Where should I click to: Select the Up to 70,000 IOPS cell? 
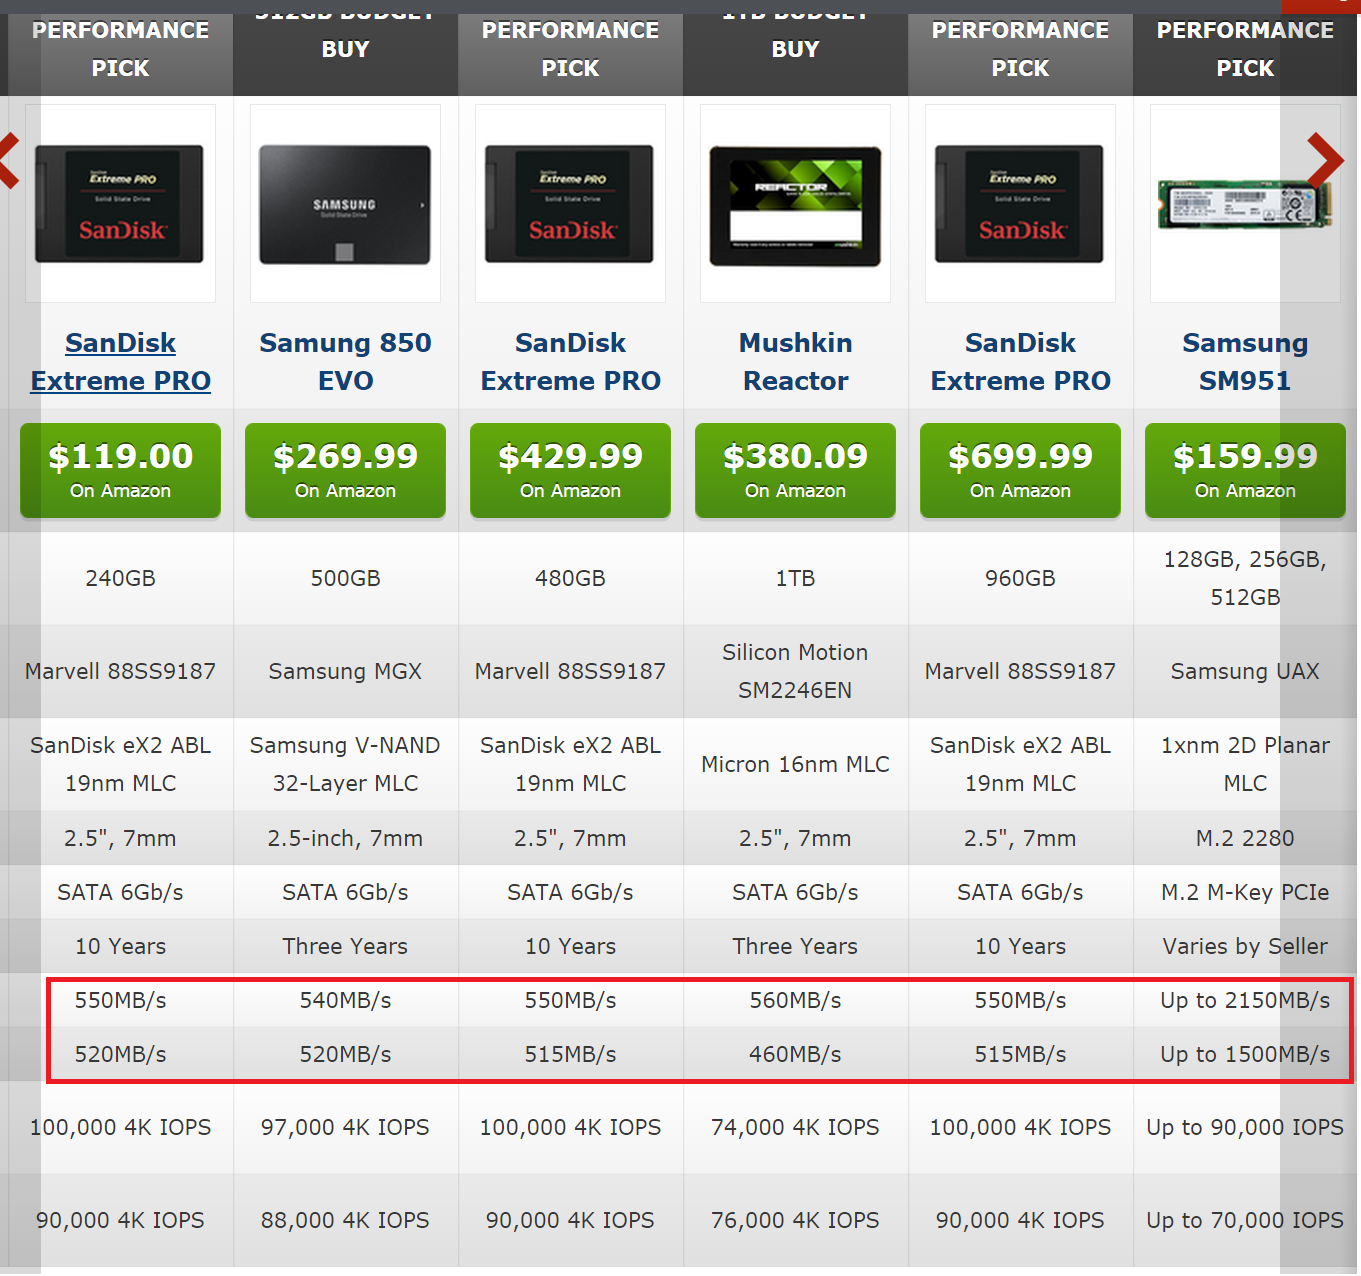pos(1245,1220)
